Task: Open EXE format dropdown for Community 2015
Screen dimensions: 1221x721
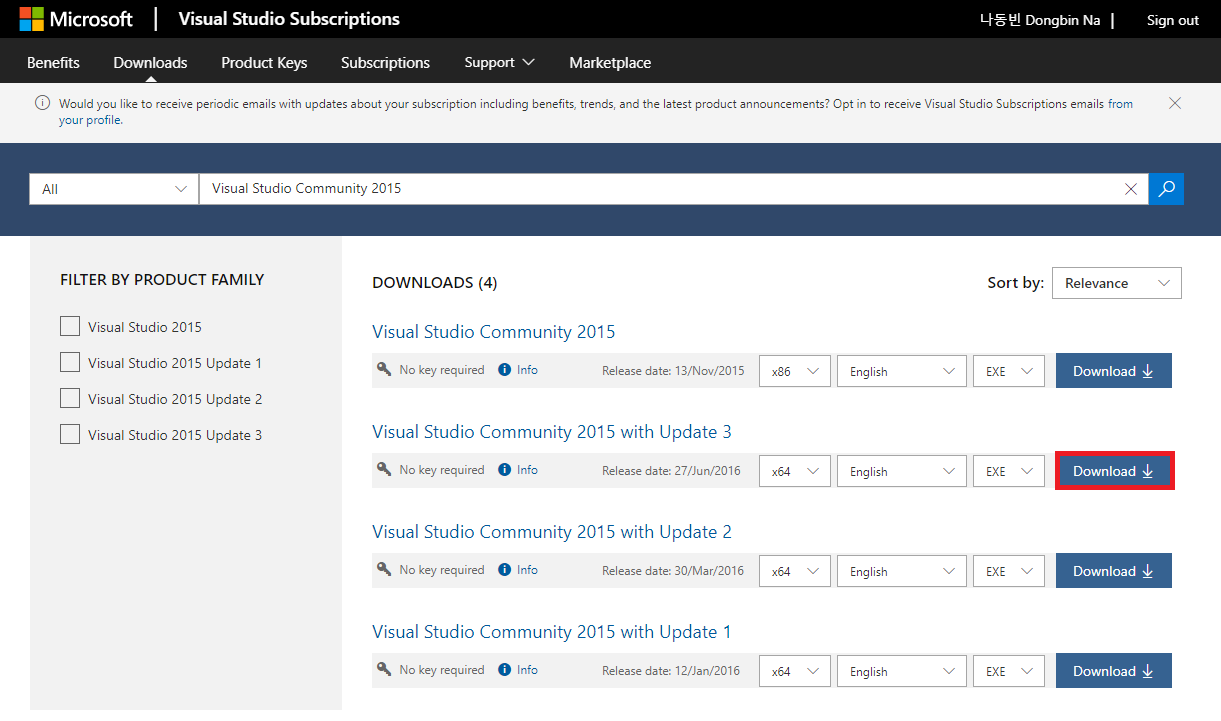Action: (1009, 371)
